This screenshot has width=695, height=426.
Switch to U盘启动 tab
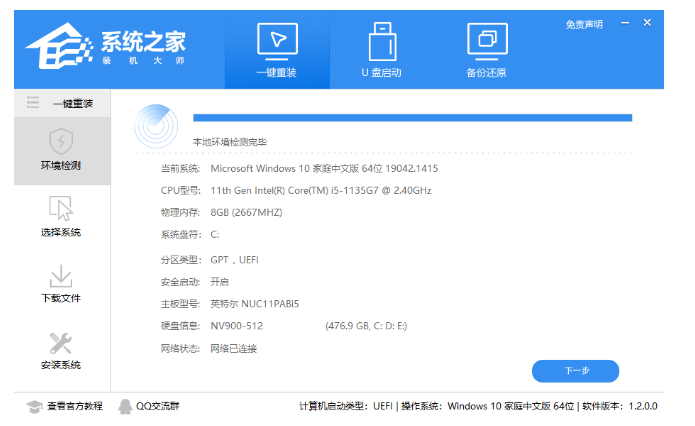coord(382,50)
